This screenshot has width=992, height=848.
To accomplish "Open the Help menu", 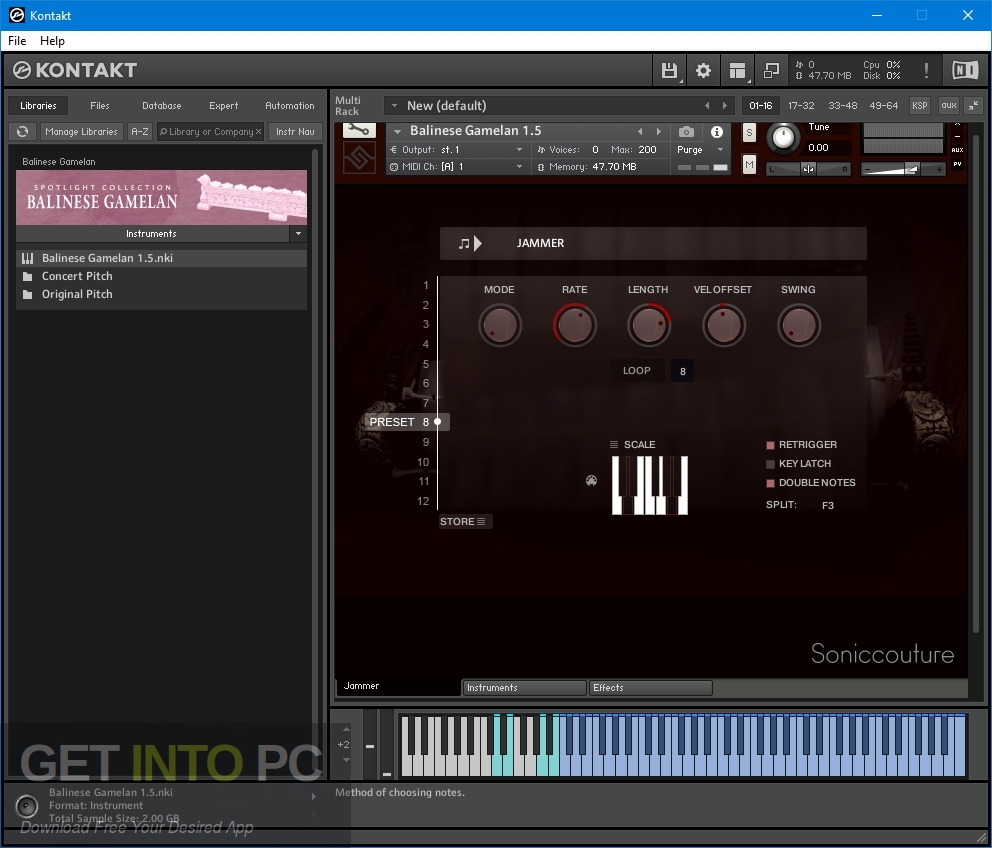I will click(52, 41).
